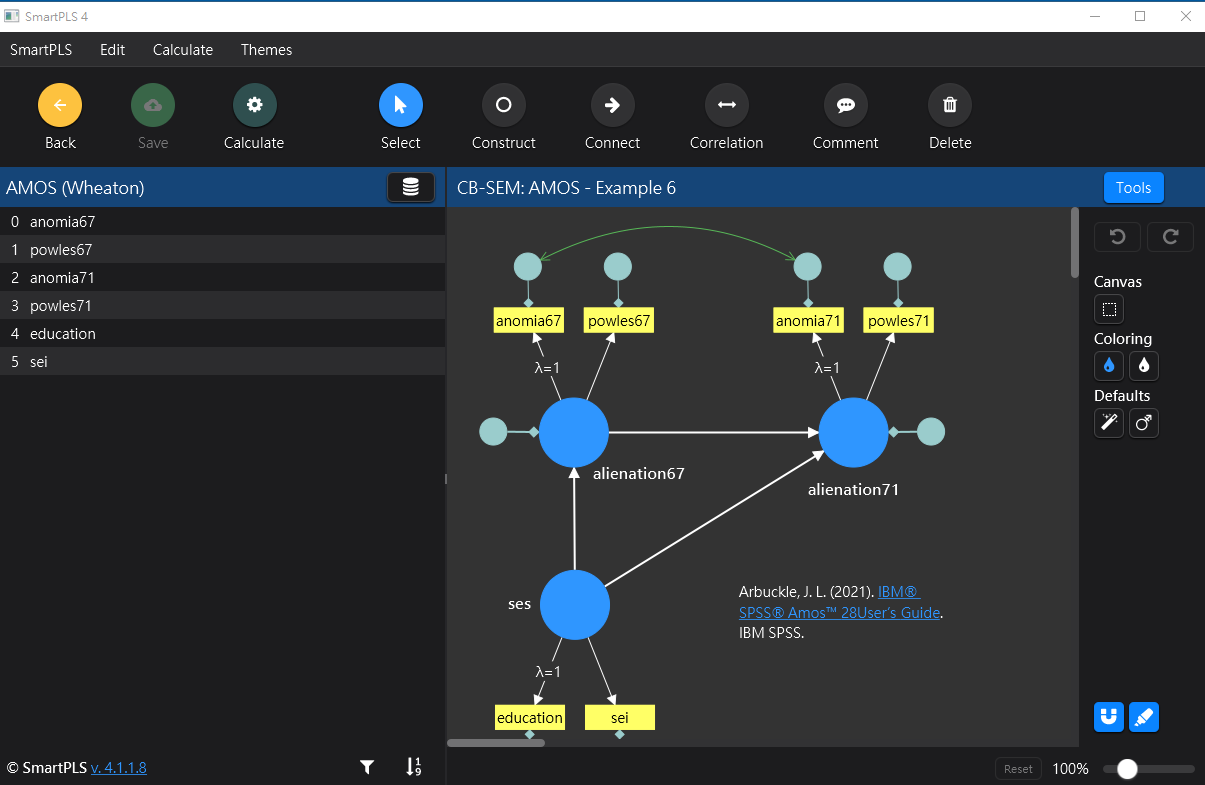Click the magic wand Defaults icon
Viewport: 1205px width, 785px height.
click(x=1109, y=423)
